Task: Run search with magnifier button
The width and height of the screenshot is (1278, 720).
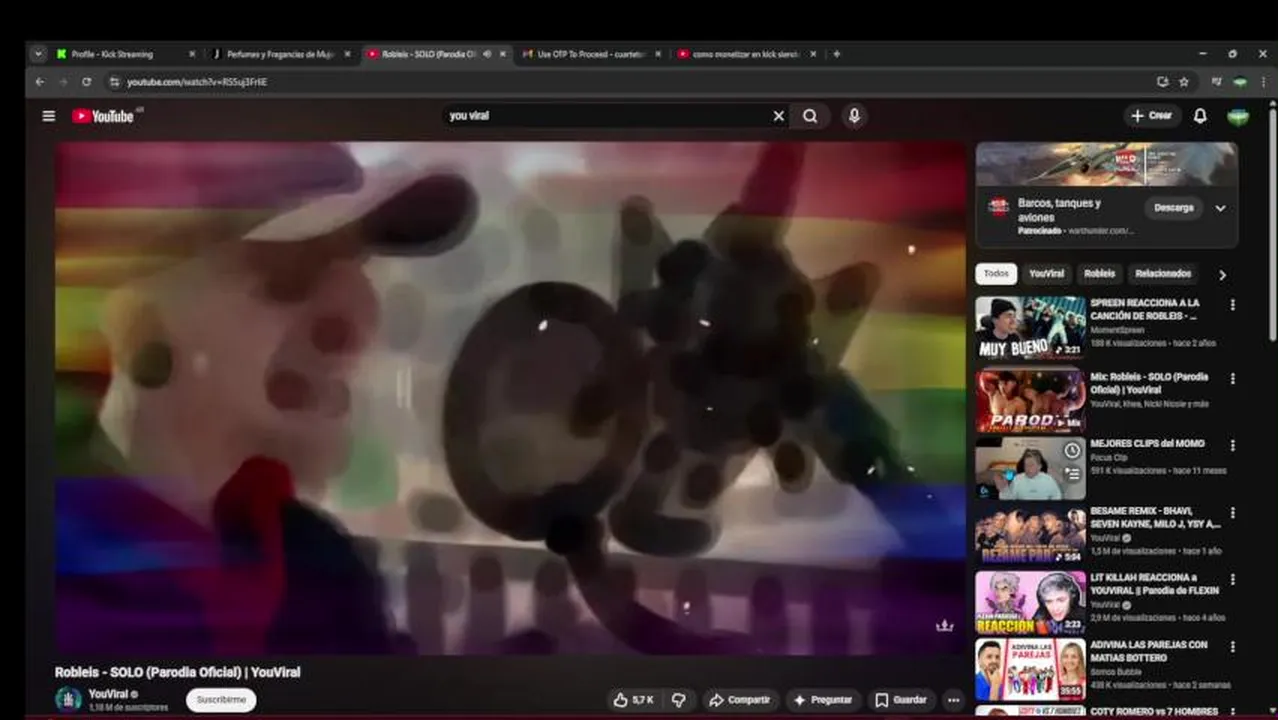Action: click(809, 116)
